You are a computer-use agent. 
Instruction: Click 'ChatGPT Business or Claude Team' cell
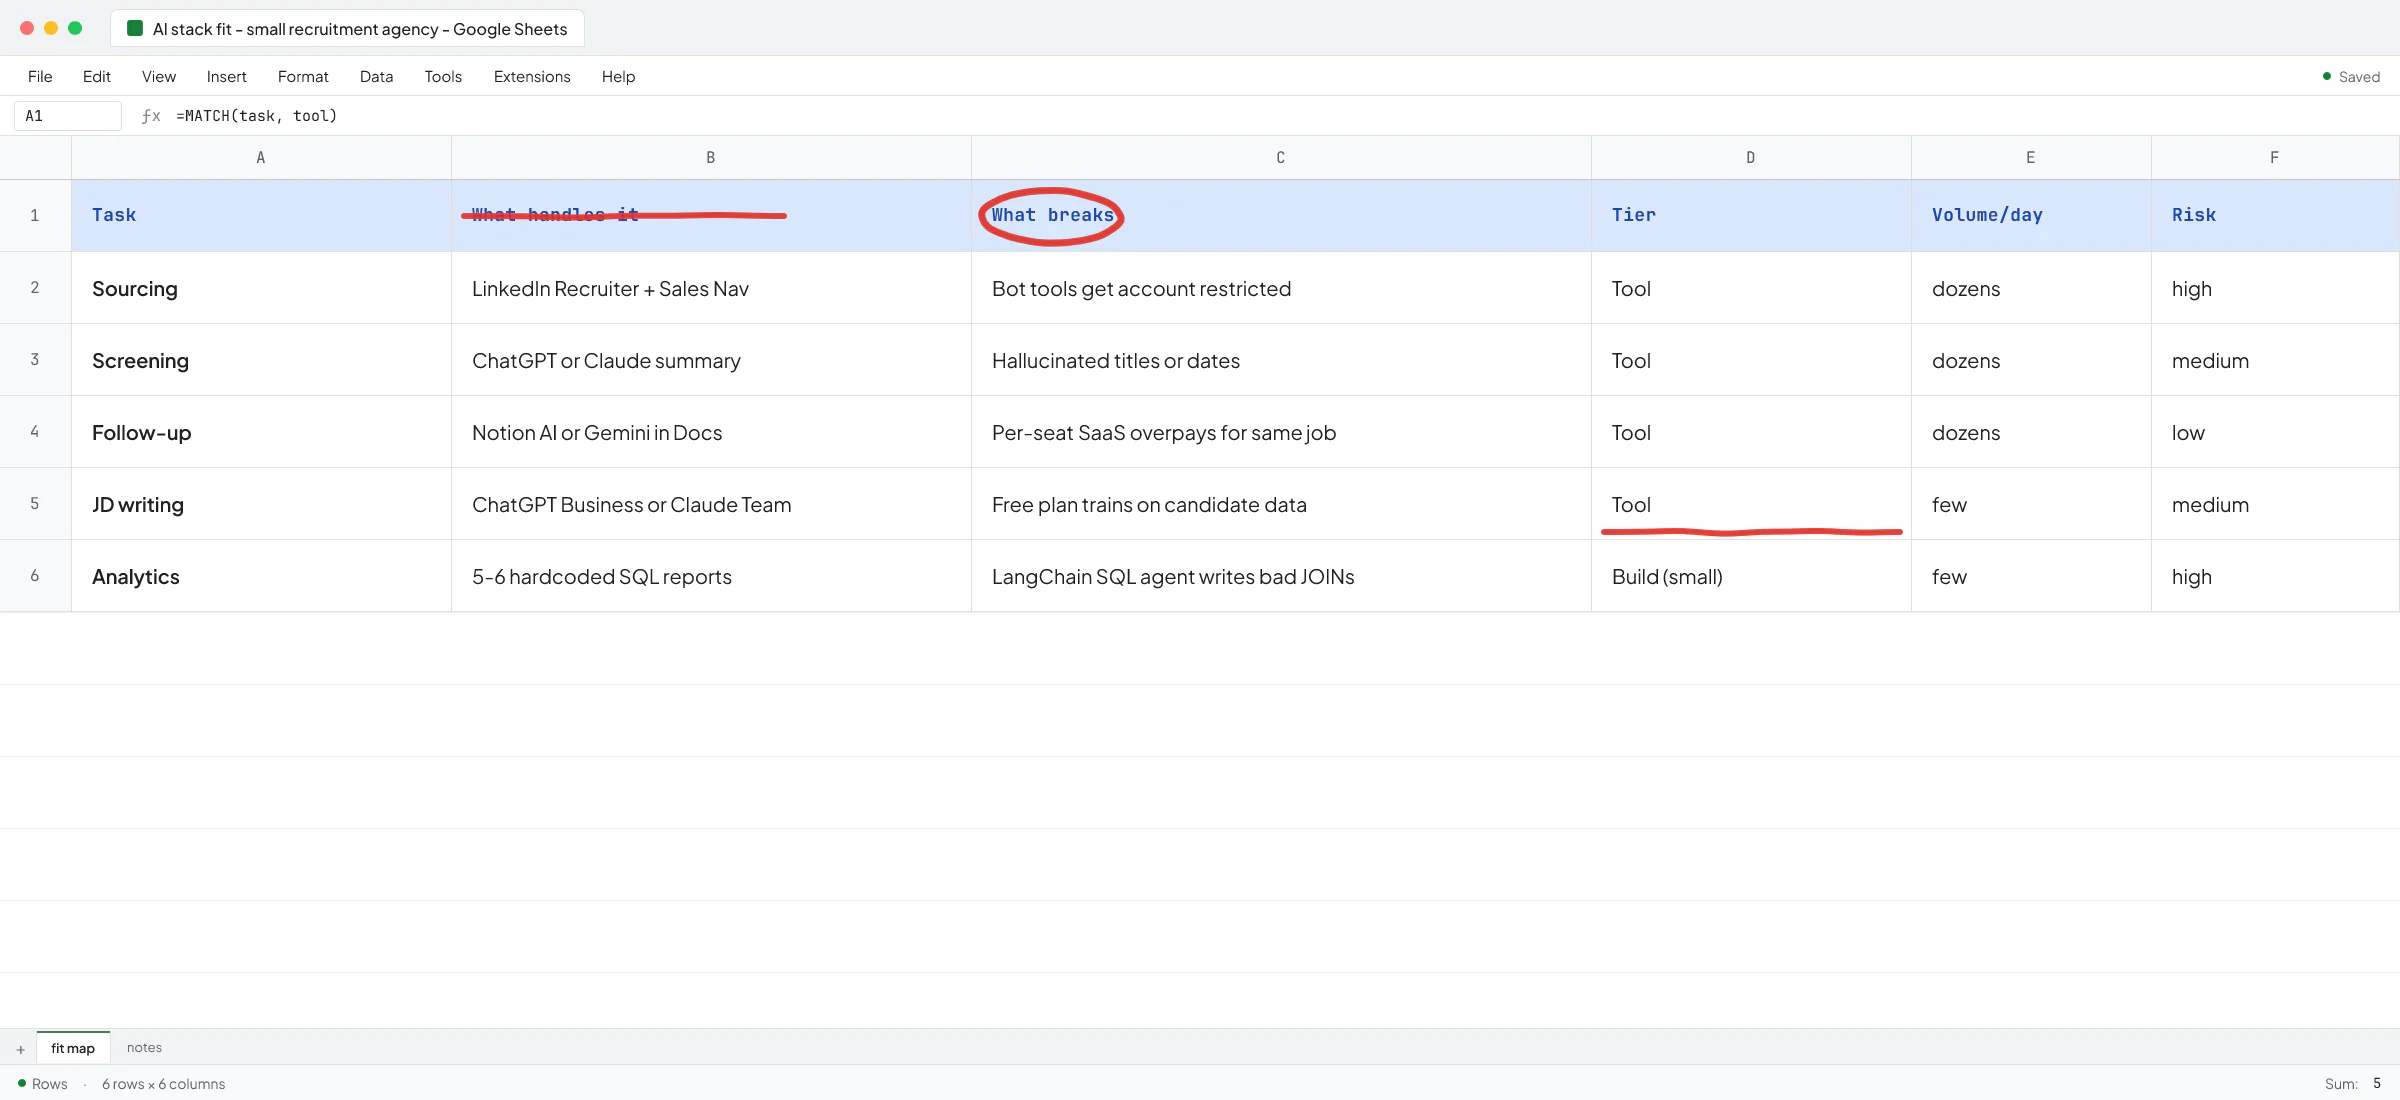[x=711, y=504]
